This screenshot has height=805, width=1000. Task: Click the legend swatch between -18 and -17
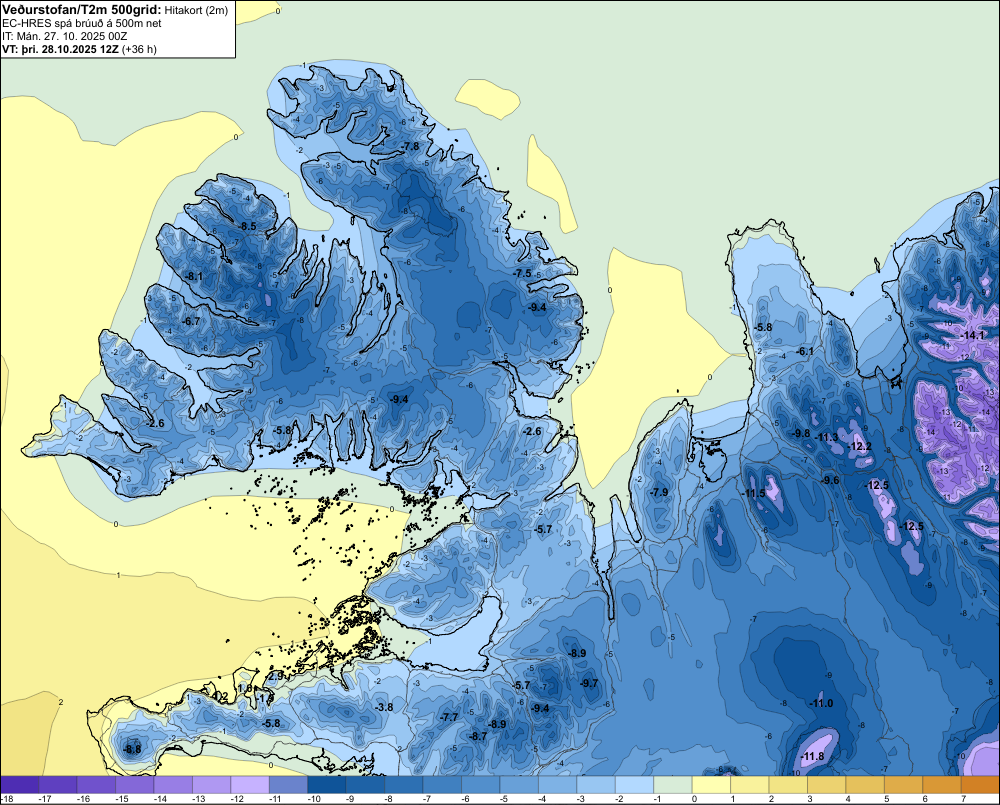tap(20, 785)
